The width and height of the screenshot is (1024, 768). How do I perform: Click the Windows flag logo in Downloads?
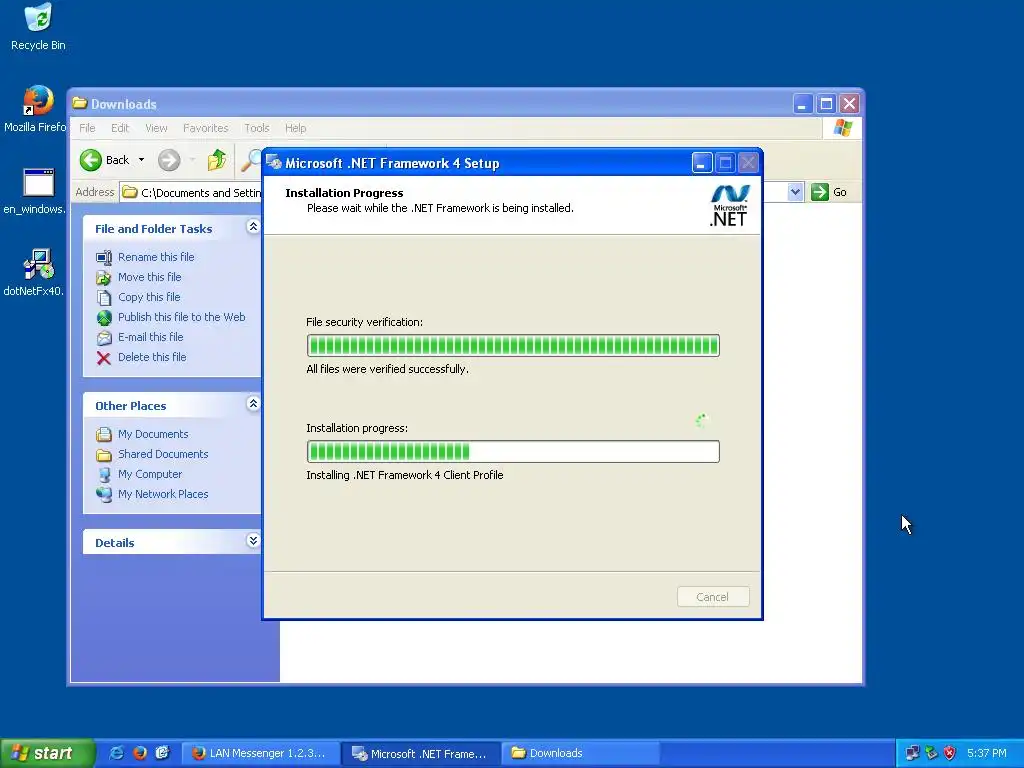(842, 127)
